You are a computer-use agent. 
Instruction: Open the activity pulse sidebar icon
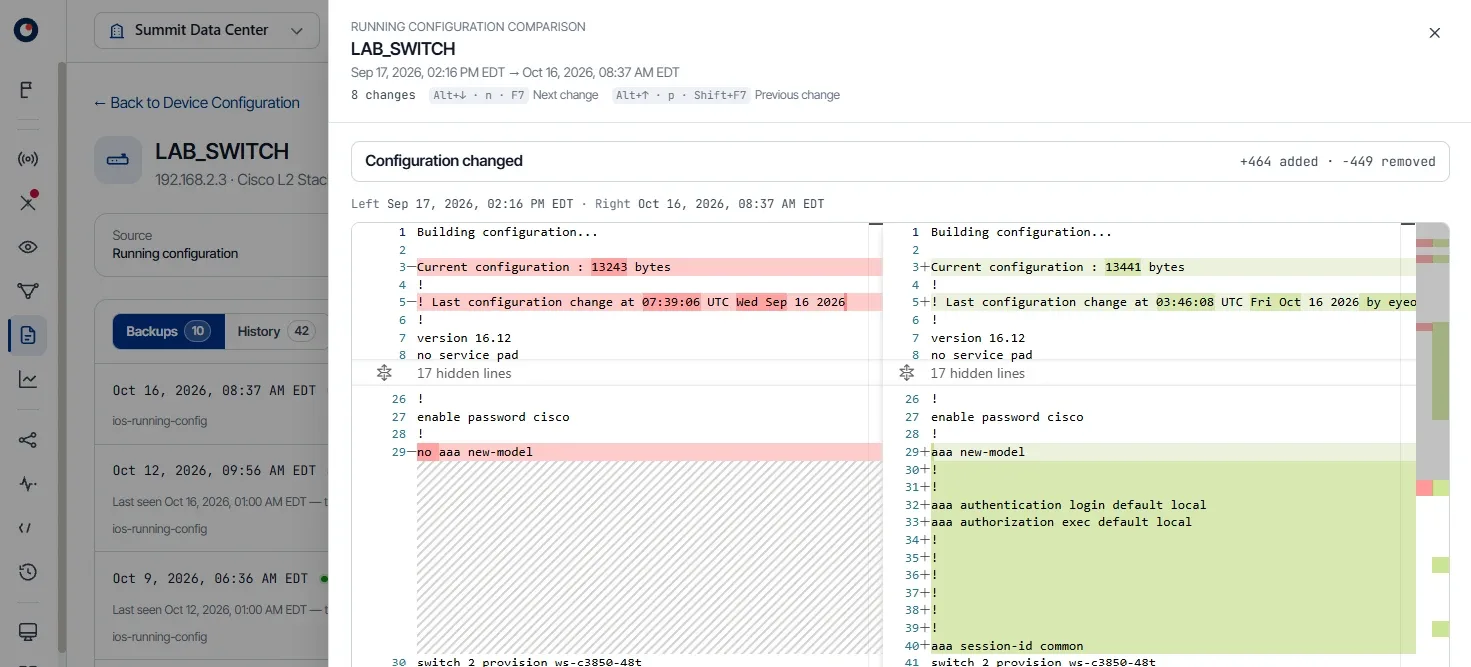click(x=28, y=484)
